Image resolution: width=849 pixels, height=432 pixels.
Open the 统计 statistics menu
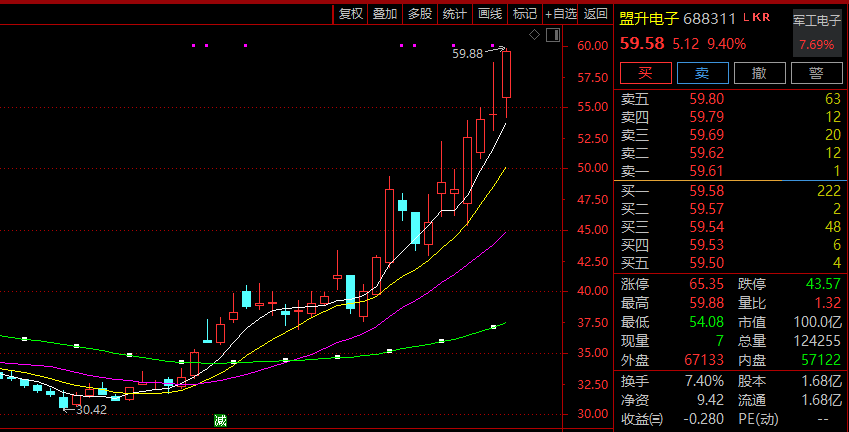[x=454, y=13]
